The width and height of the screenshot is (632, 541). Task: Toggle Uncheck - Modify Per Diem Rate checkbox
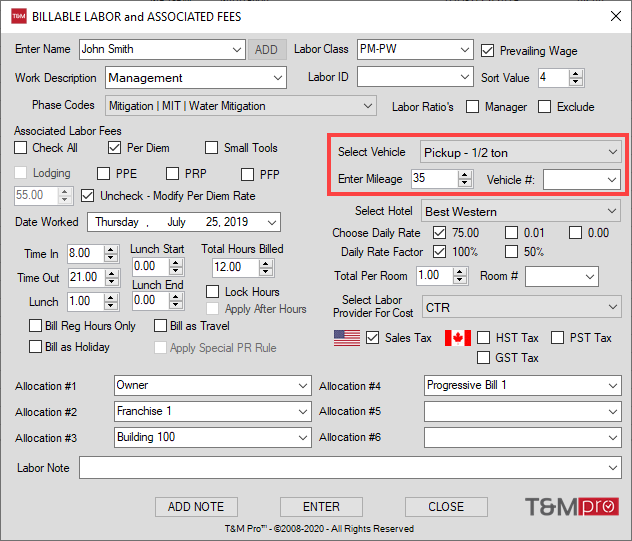click(87, 196)
